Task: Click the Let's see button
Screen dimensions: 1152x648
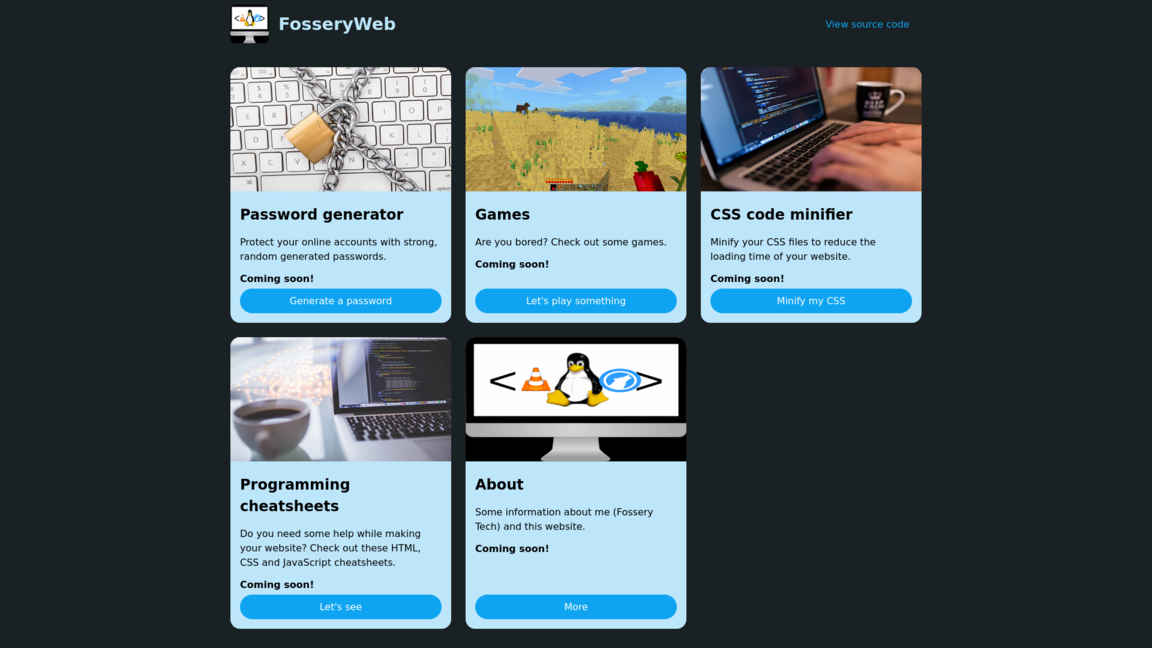Action: [341, 607]
